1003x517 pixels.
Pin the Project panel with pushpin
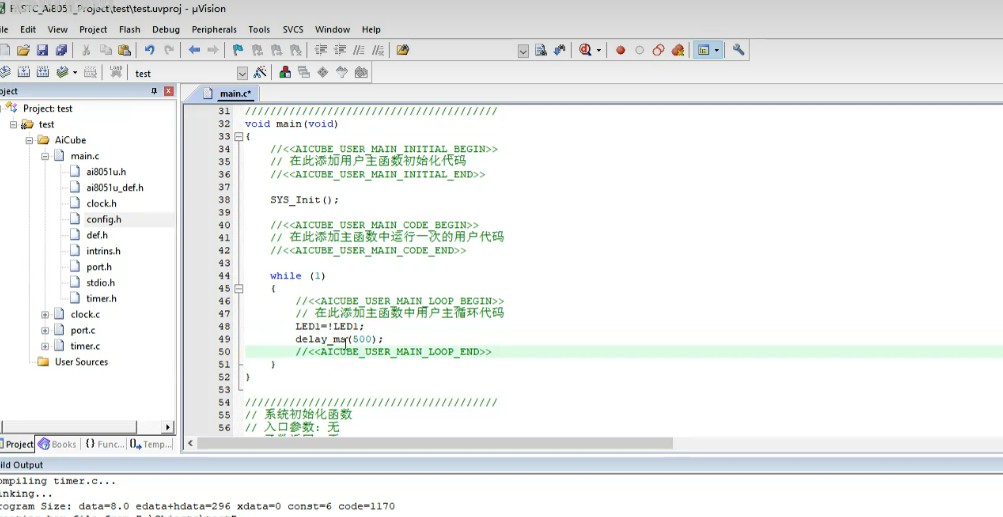point(154,91)
